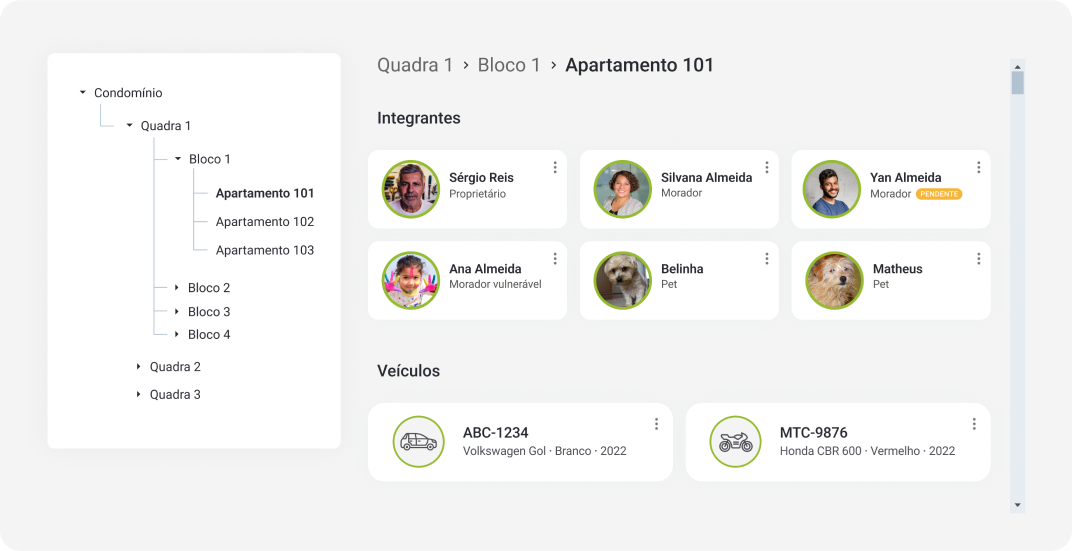Select Apartamento 102 in the tree
The width and height of the screenshot is (1072, 551).
[264, 222]
